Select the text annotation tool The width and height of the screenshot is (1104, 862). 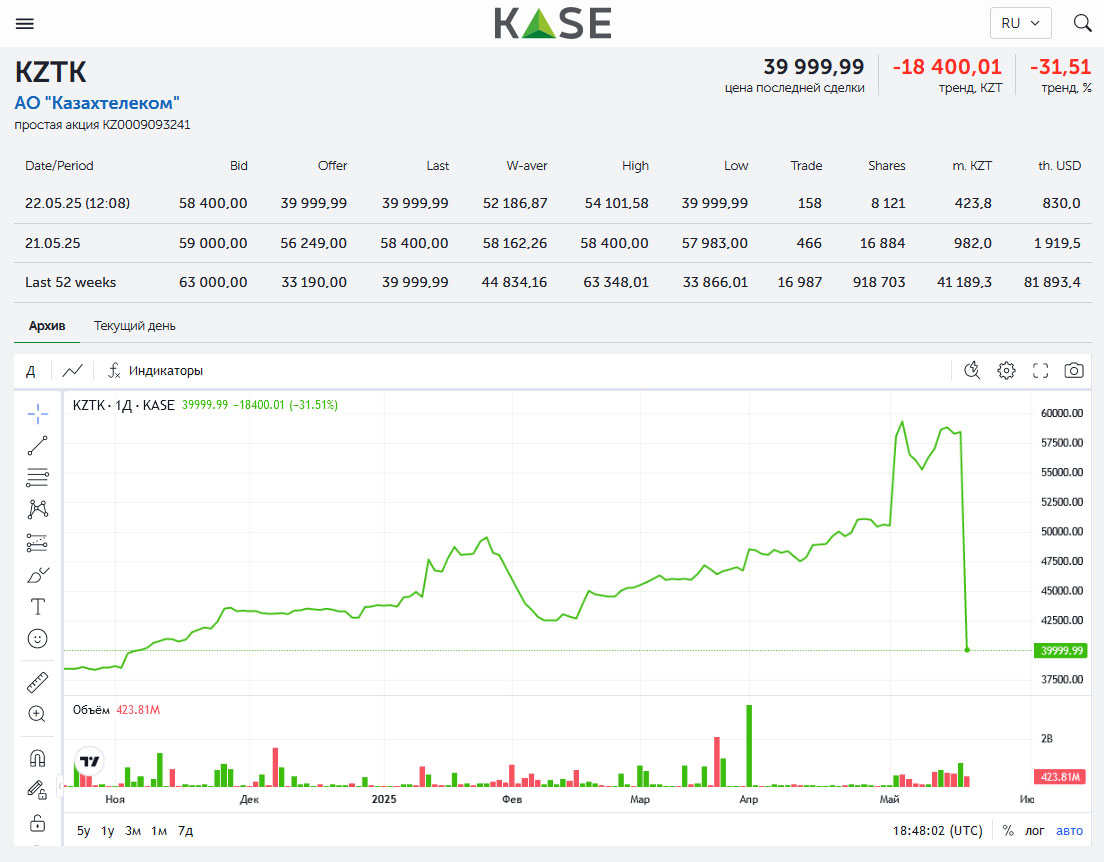click(37, 606)
